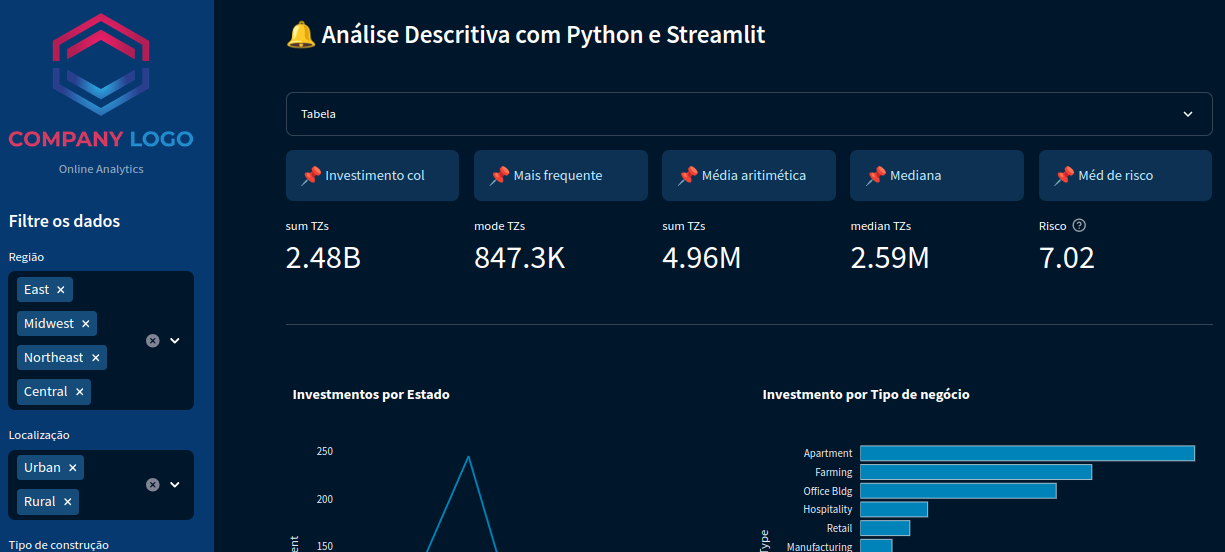Screen dimensions: 1225x552
Task: Clear all selected regions in Região
Action: [x=153, y=340]
